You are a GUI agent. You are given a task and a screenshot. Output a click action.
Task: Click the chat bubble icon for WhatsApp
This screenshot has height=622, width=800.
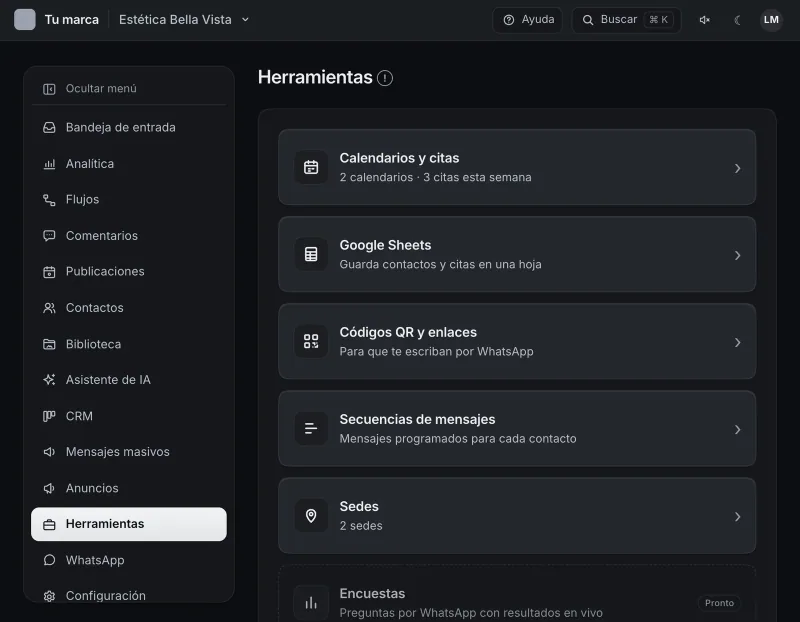click(49, 560)
